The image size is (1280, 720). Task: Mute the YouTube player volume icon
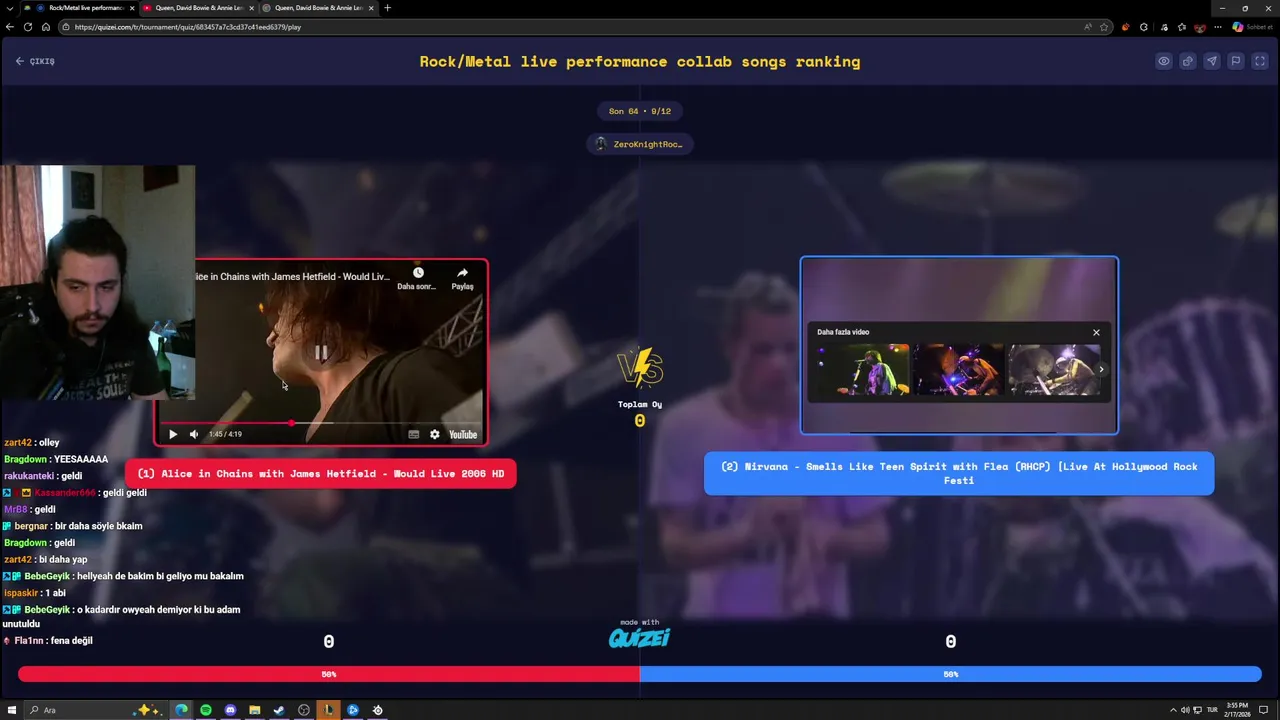[194, 434]
